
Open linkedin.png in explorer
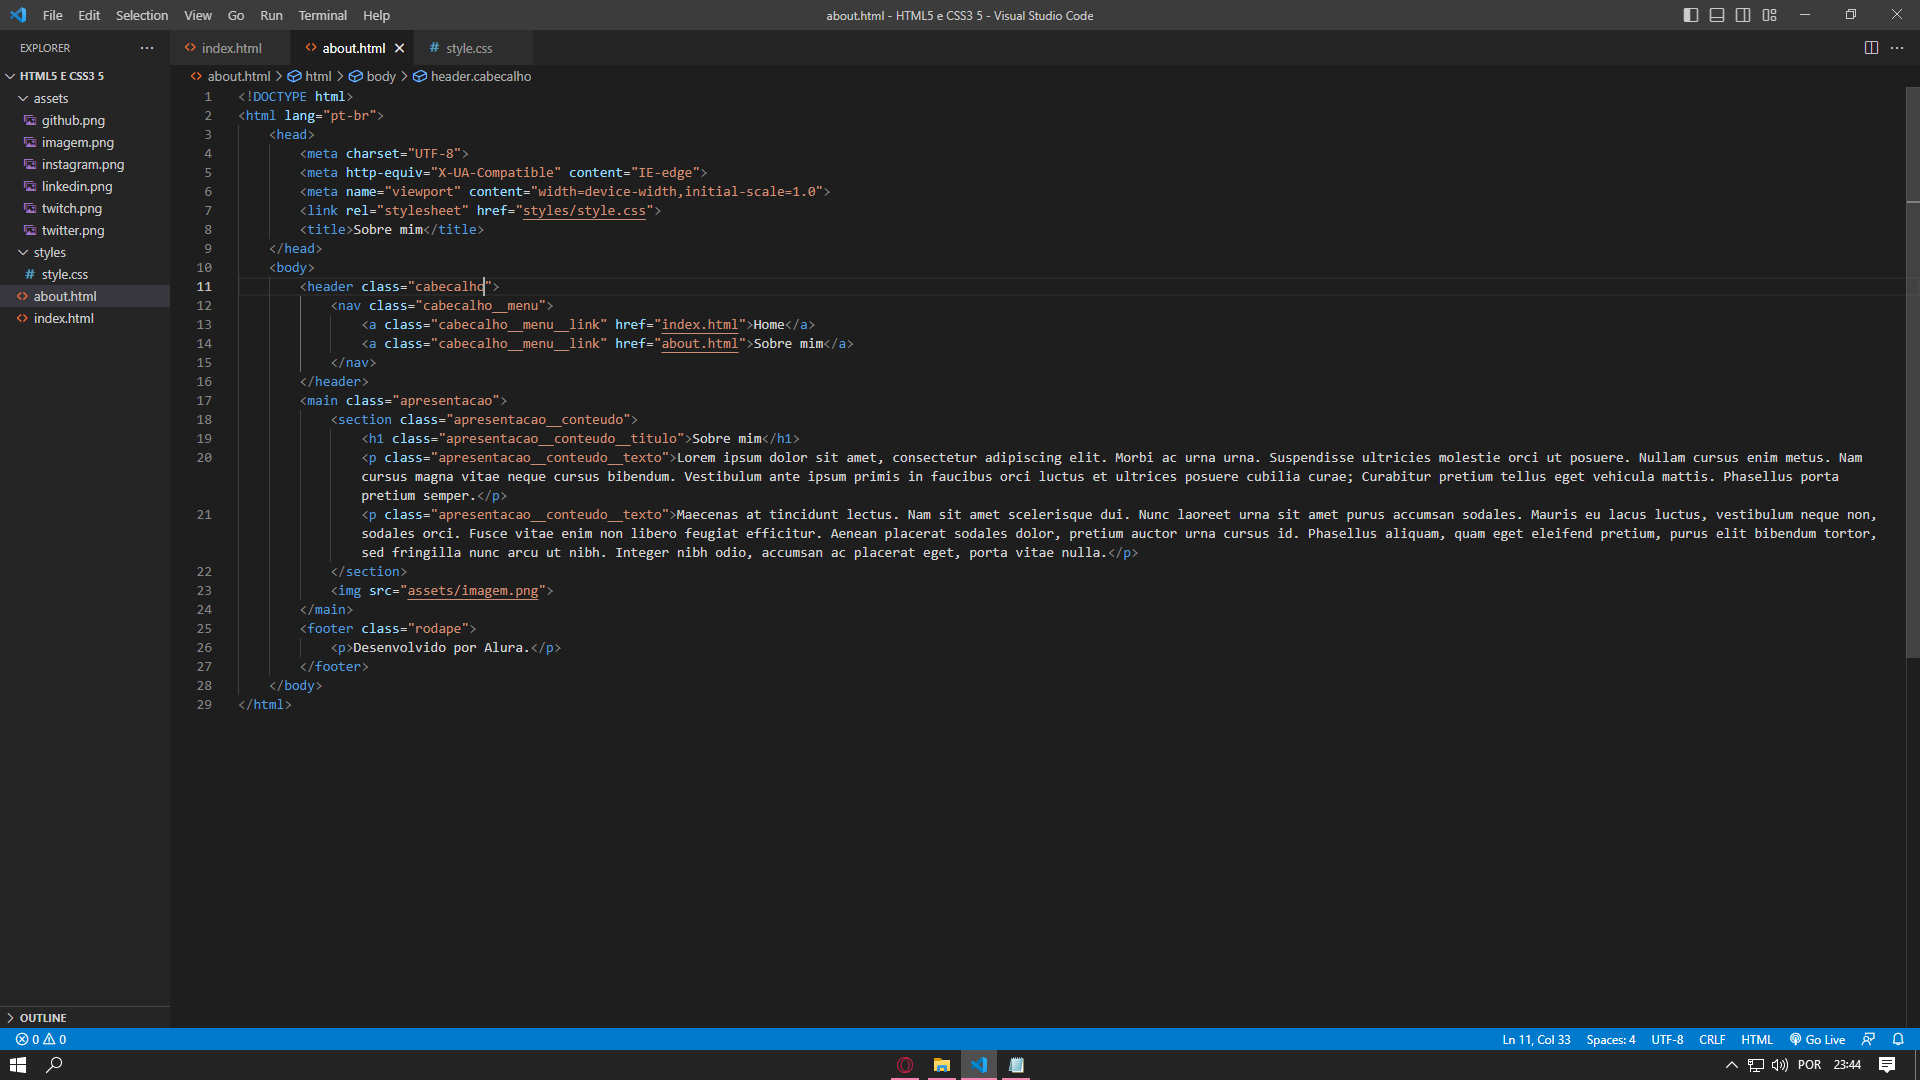point(85,186)
